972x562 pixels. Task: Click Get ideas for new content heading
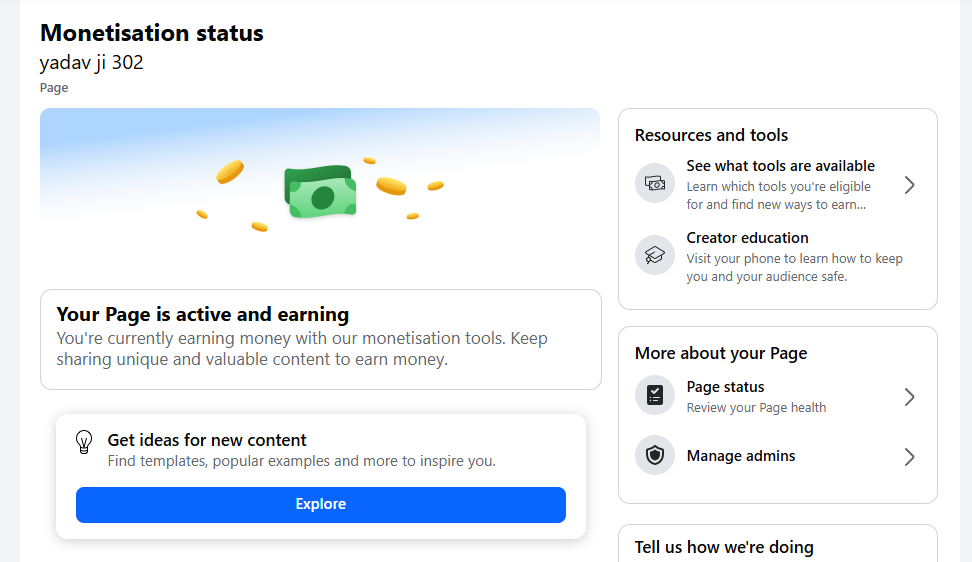[207, 440]
